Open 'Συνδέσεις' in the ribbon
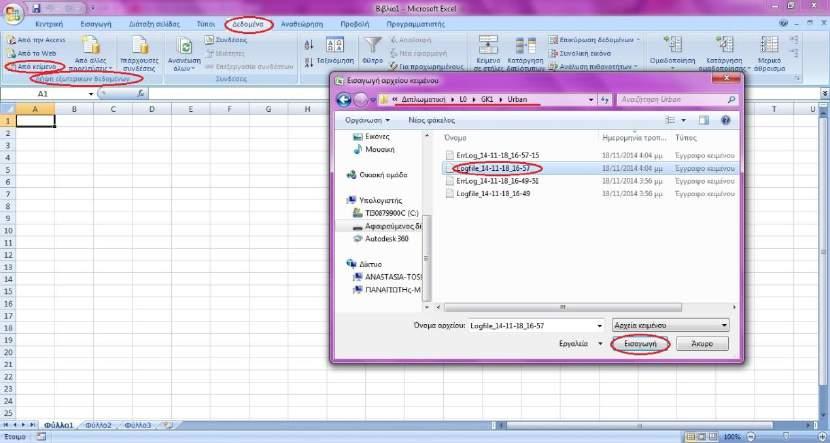 [226, 40]
